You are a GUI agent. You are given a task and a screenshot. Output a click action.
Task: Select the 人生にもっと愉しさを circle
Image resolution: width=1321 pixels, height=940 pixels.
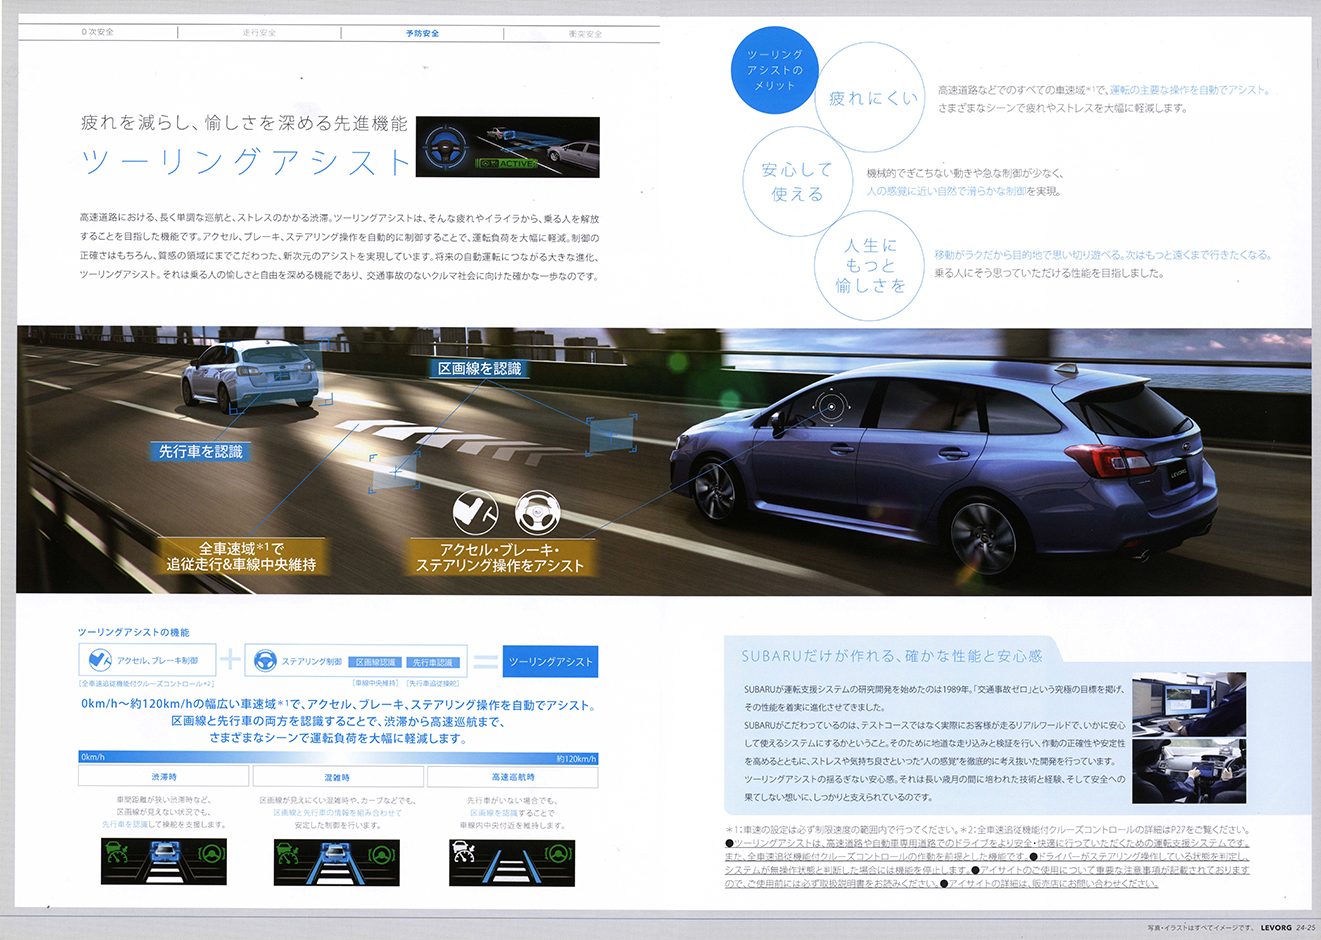(869, 265)
